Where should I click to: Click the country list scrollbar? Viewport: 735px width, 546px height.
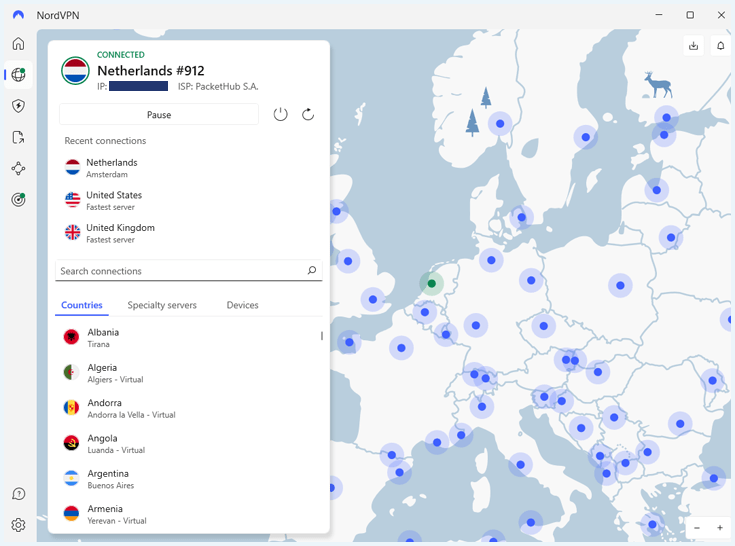coord(322,336)
